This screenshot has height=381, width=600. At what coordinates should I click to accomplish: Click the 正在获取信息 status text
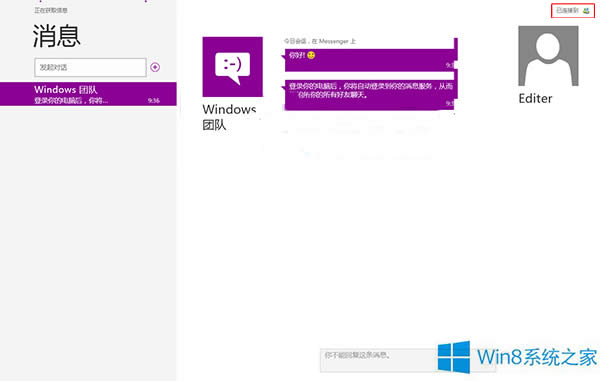tap(51, 10)
